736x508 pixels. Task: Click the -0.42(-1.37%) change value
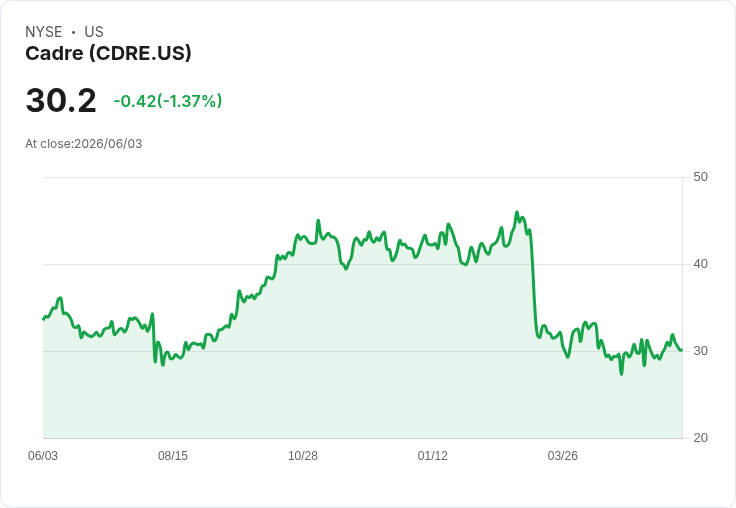pyautogui.click(x=168, y=101)
